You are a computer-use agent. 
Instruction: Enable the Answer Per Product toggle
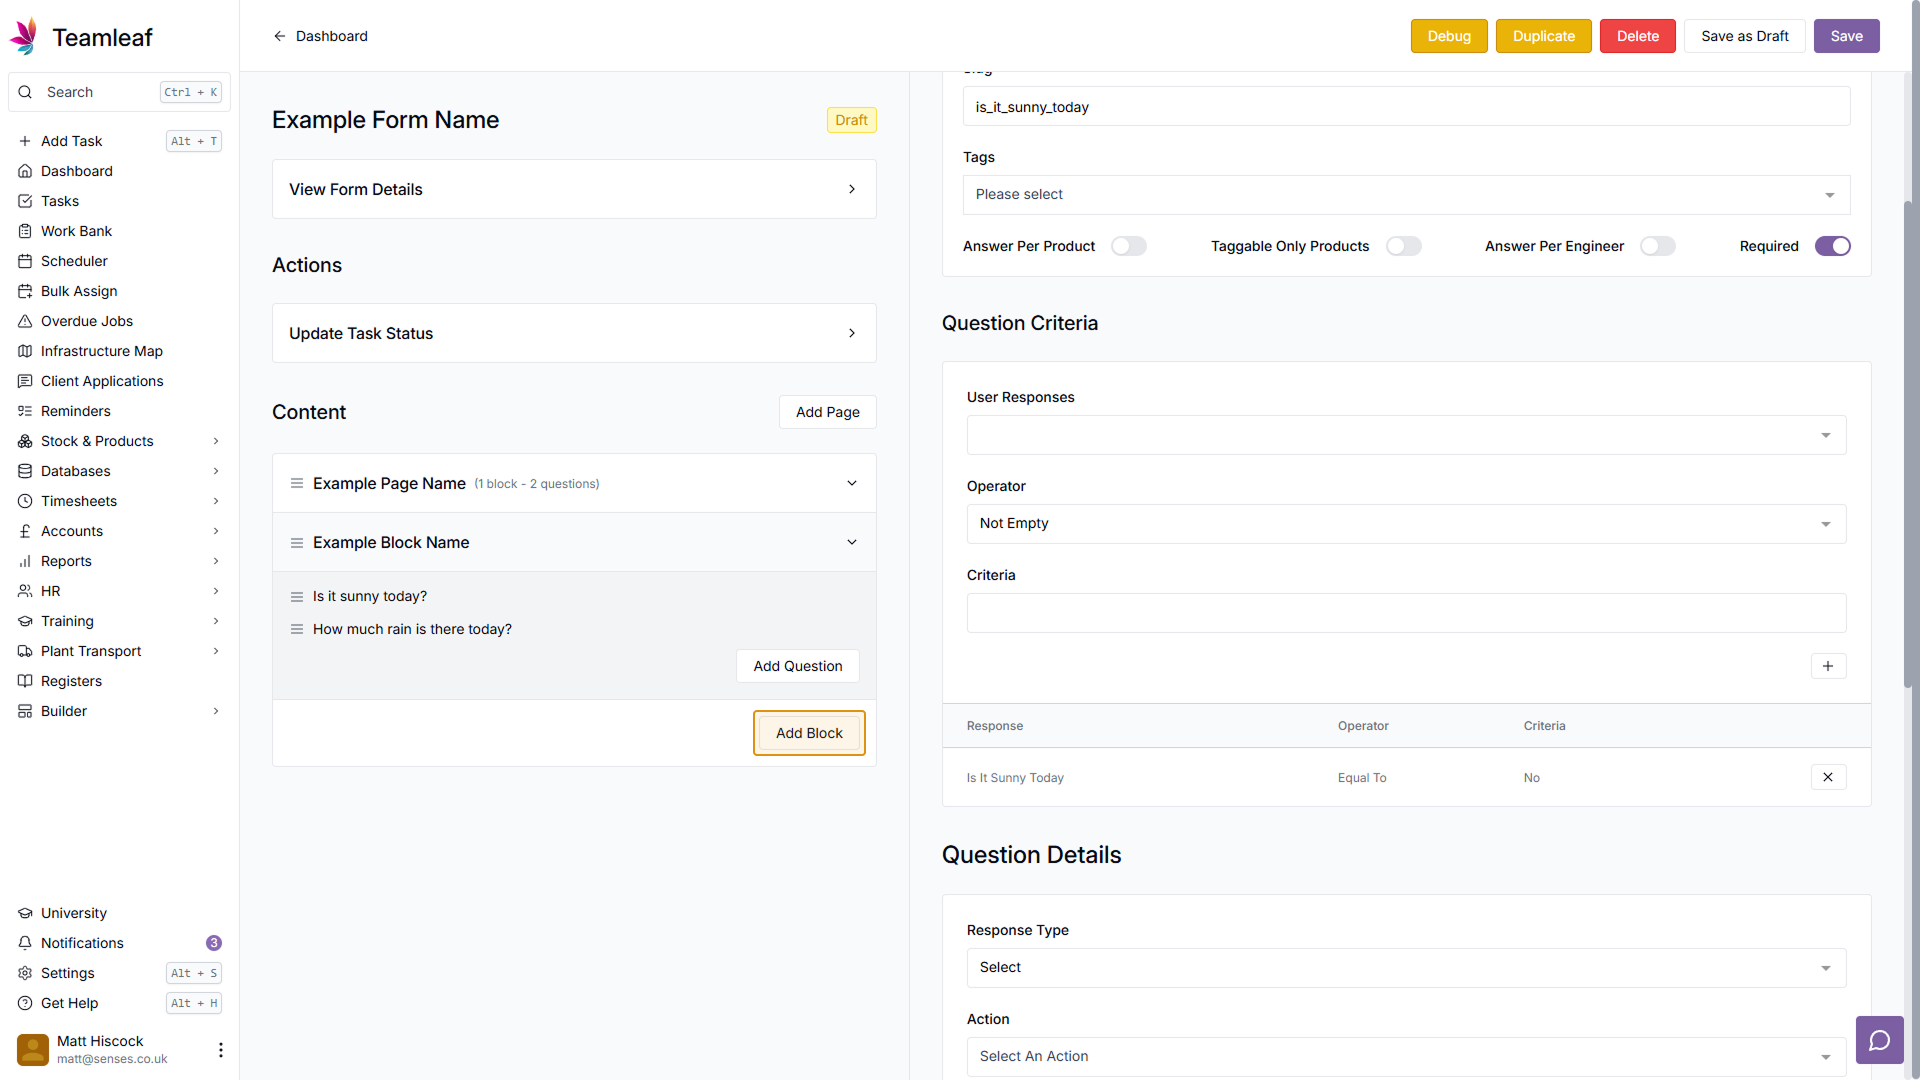coord(1128,246)
